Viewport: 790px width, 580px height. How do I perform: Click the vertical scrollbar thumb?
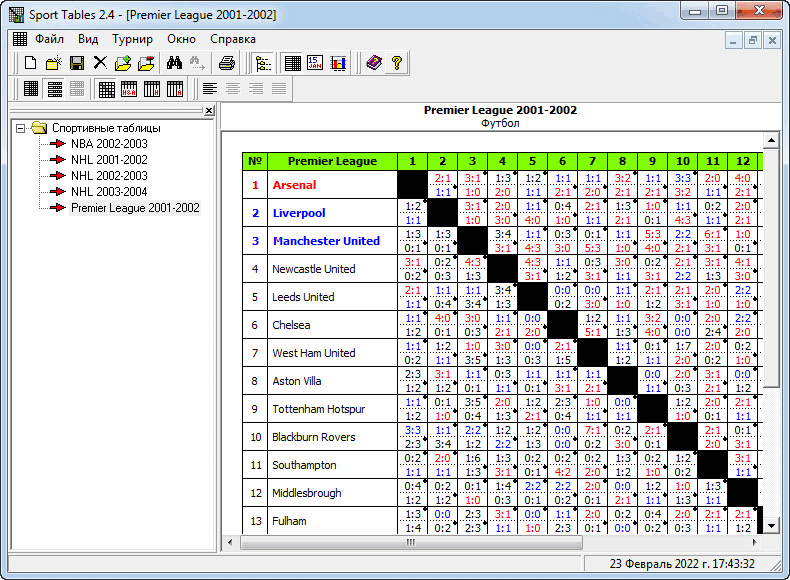[x=771, y=269]
